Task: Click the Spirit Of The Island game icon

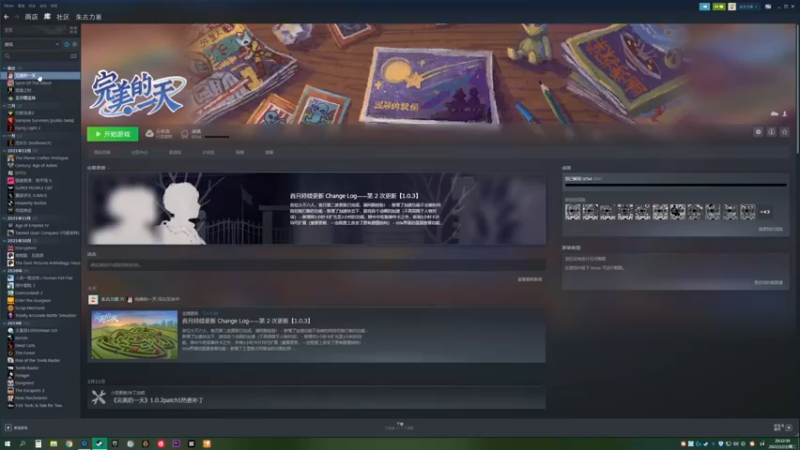Action: coord(10,83)
